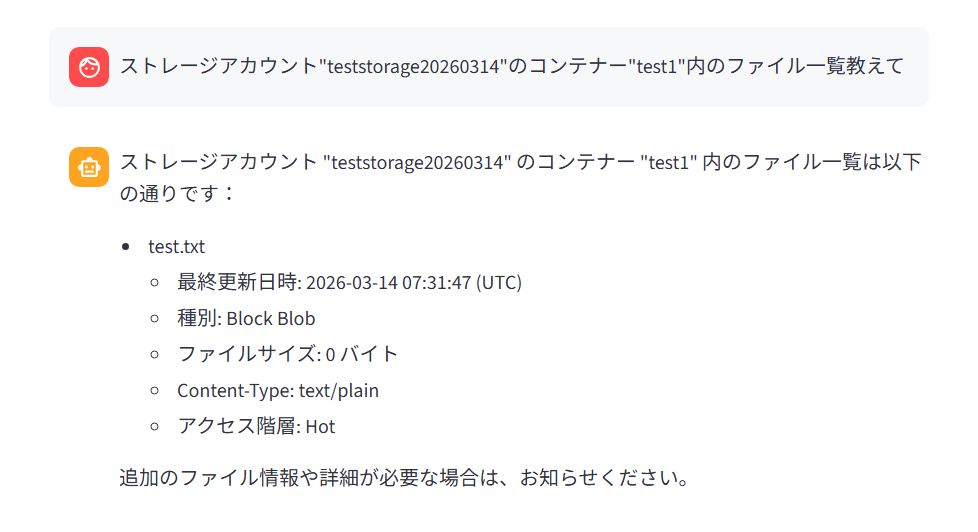Click the Hot access tier value

click(x=320, y=426)
